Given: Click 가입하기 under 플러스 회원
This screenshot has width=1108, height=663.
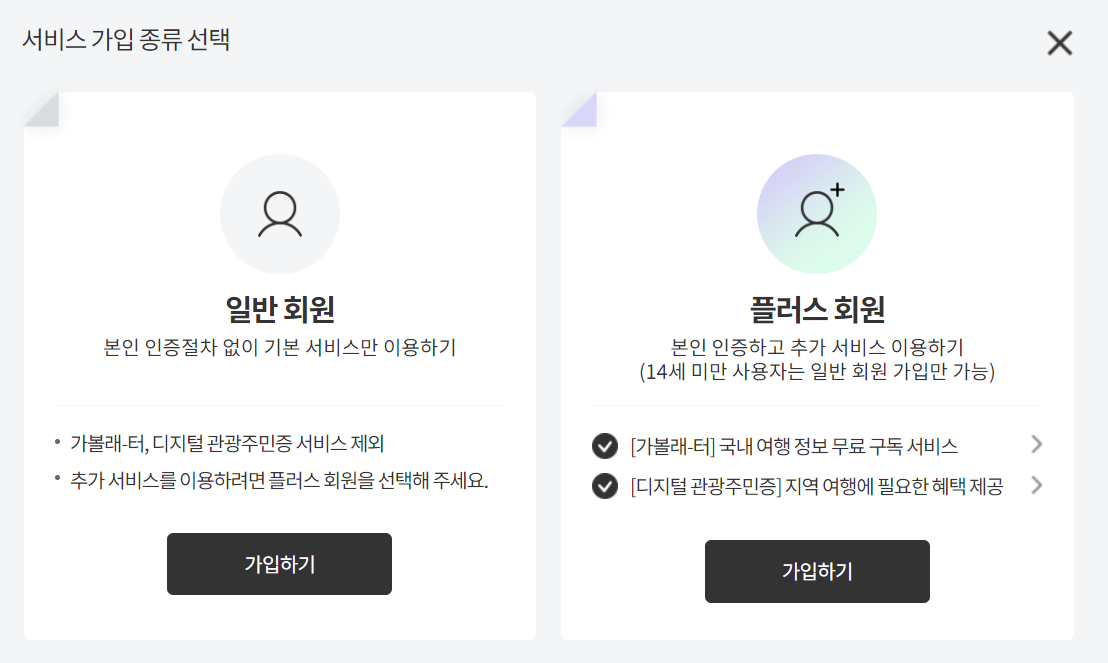Looking at the screenshot, I should click(x=817, y=571).
